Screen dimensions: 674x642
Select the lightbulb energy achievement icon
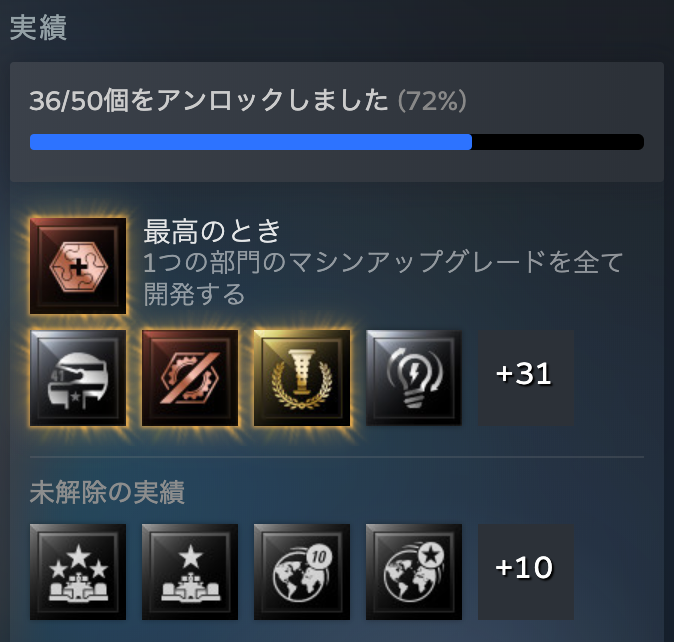(x=414, y=378)
